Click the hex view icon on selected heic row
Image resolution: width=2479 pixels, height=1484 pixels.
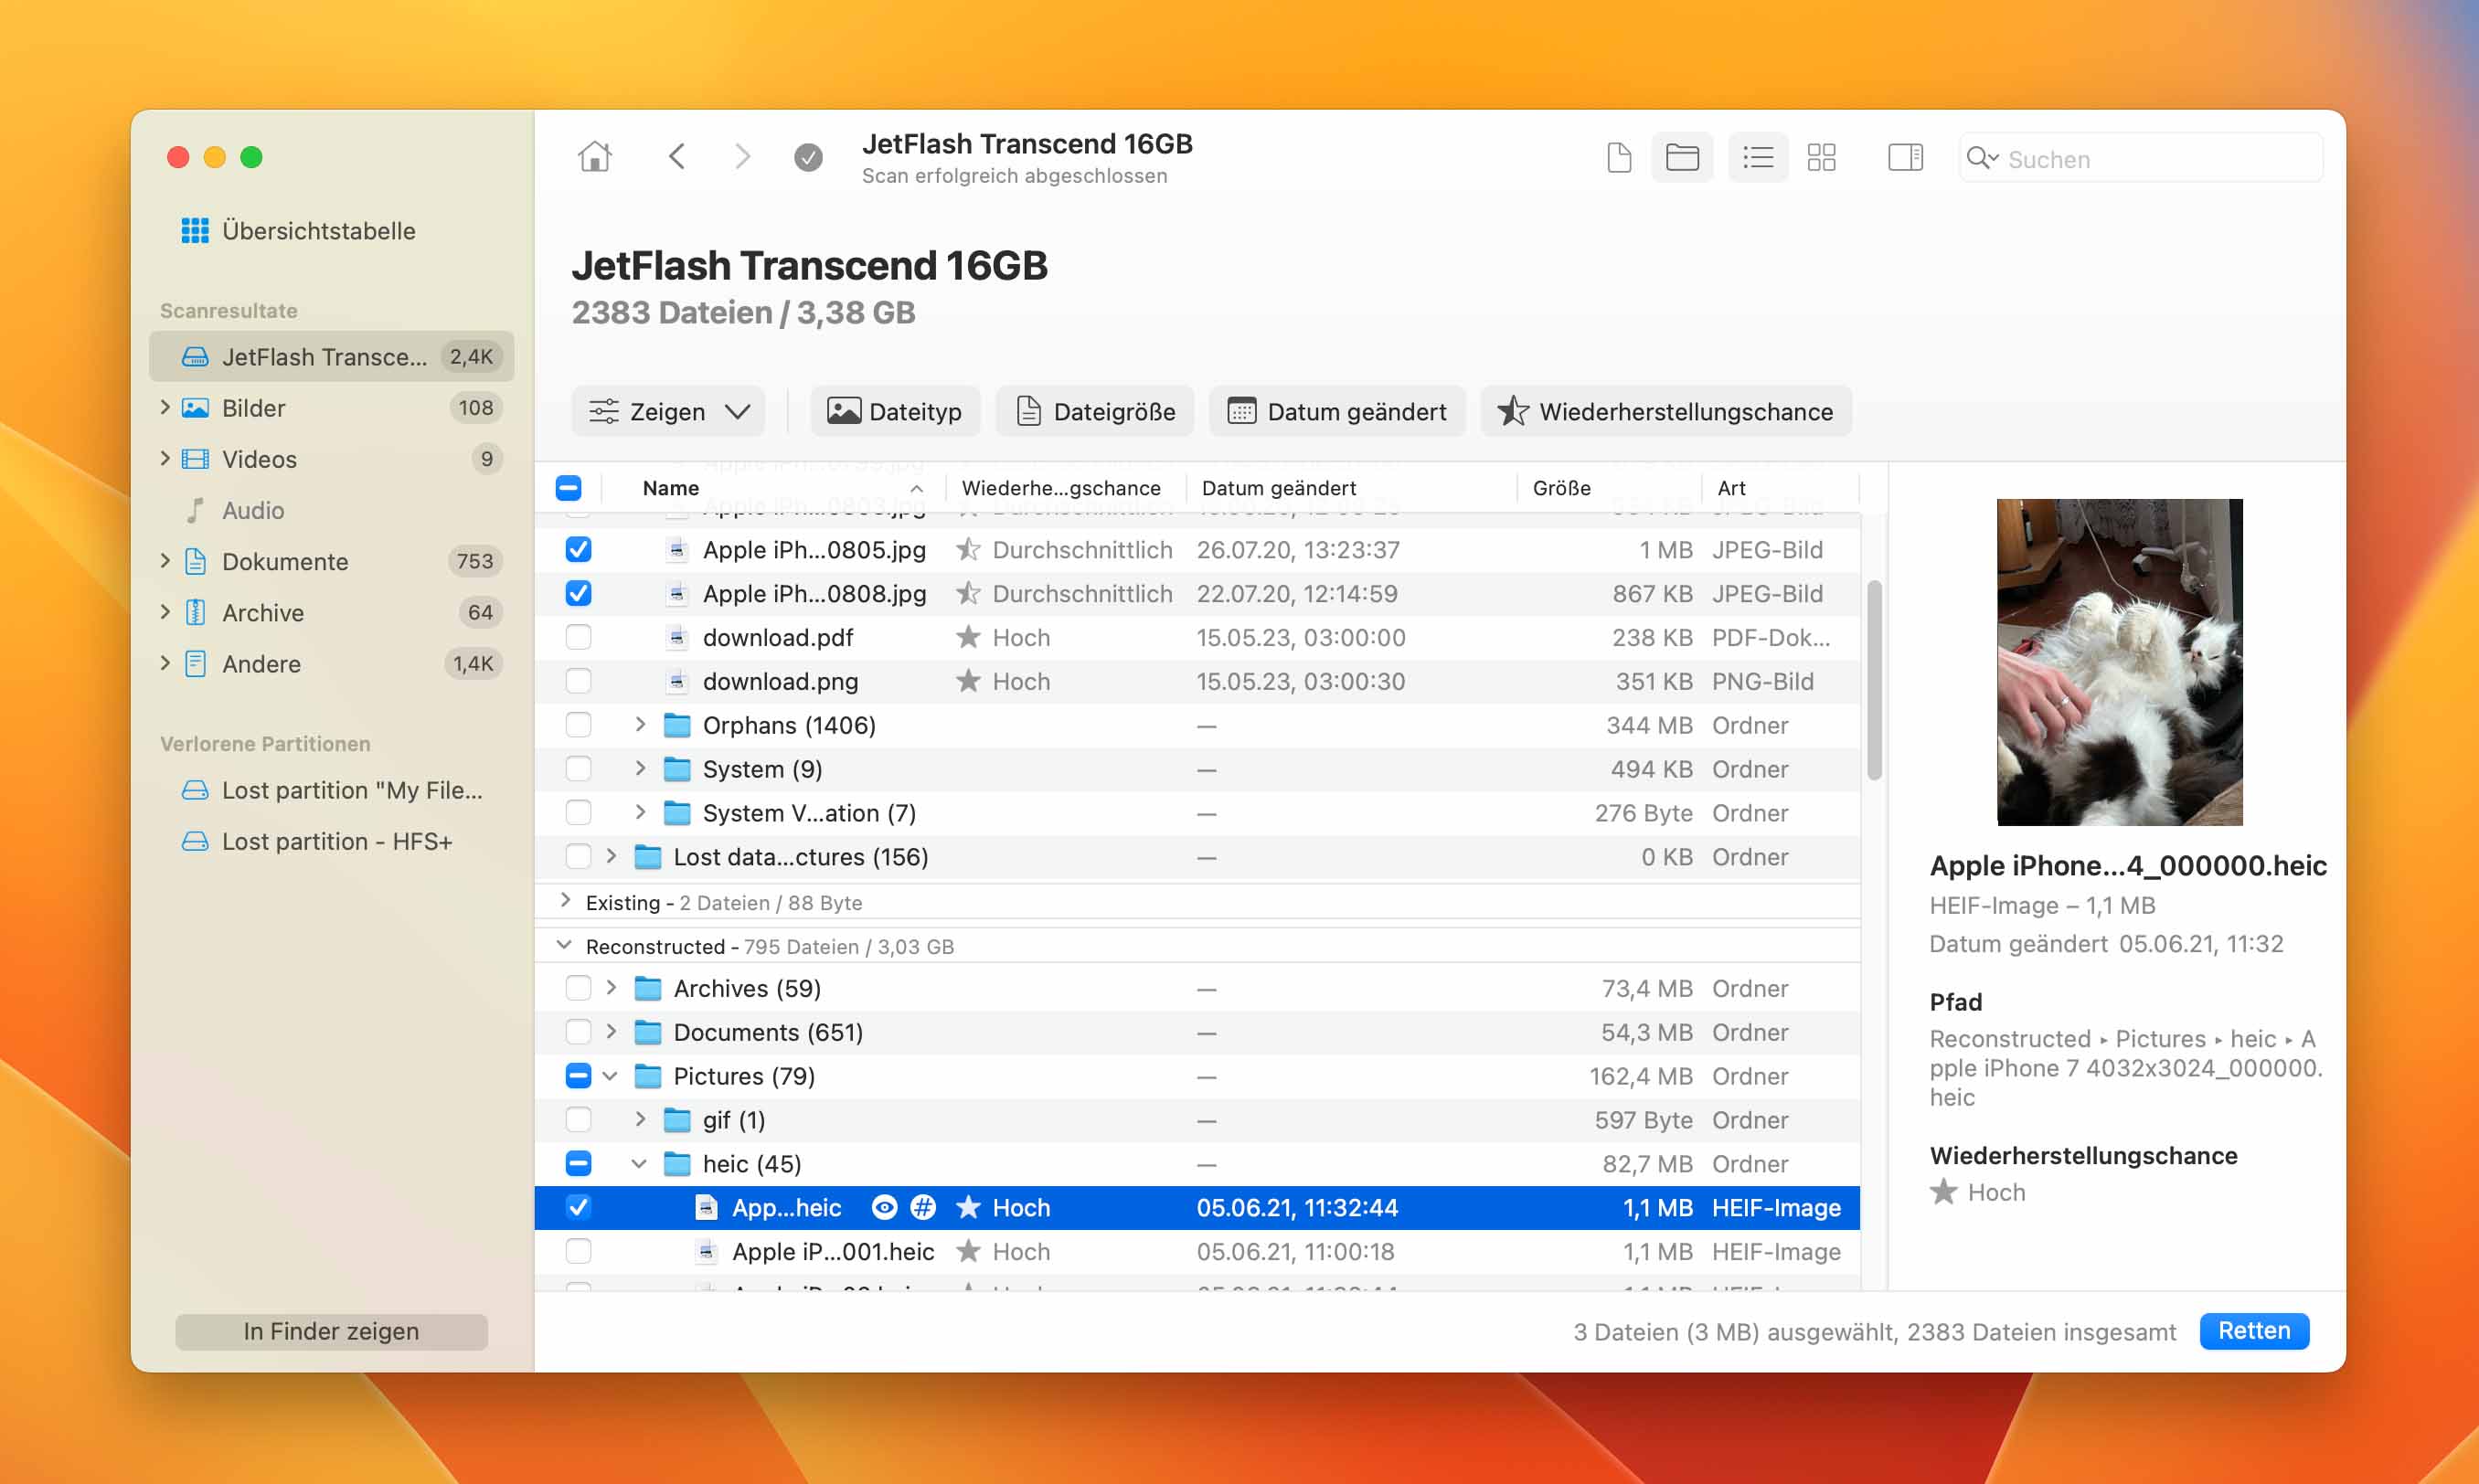pyautogui.click(x=923, y=1208)
